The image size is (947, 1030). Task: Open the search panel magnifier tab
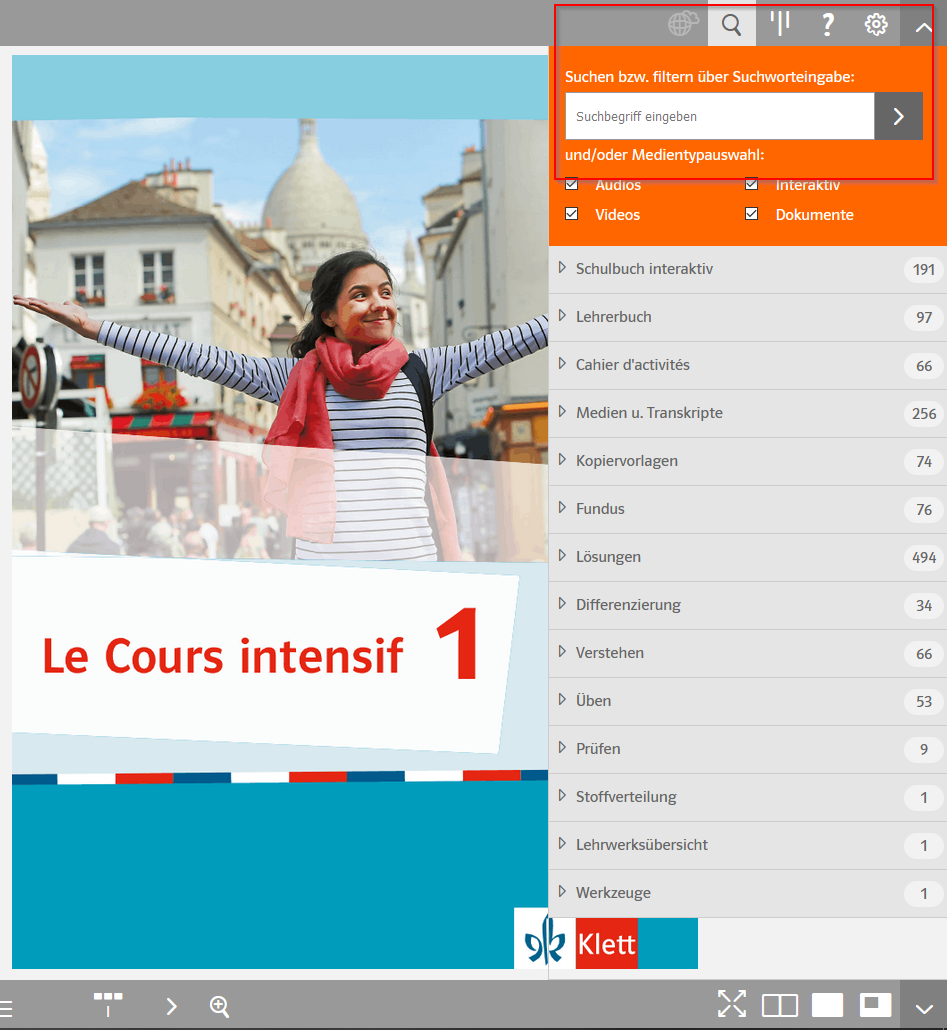[x=732, y=24]
